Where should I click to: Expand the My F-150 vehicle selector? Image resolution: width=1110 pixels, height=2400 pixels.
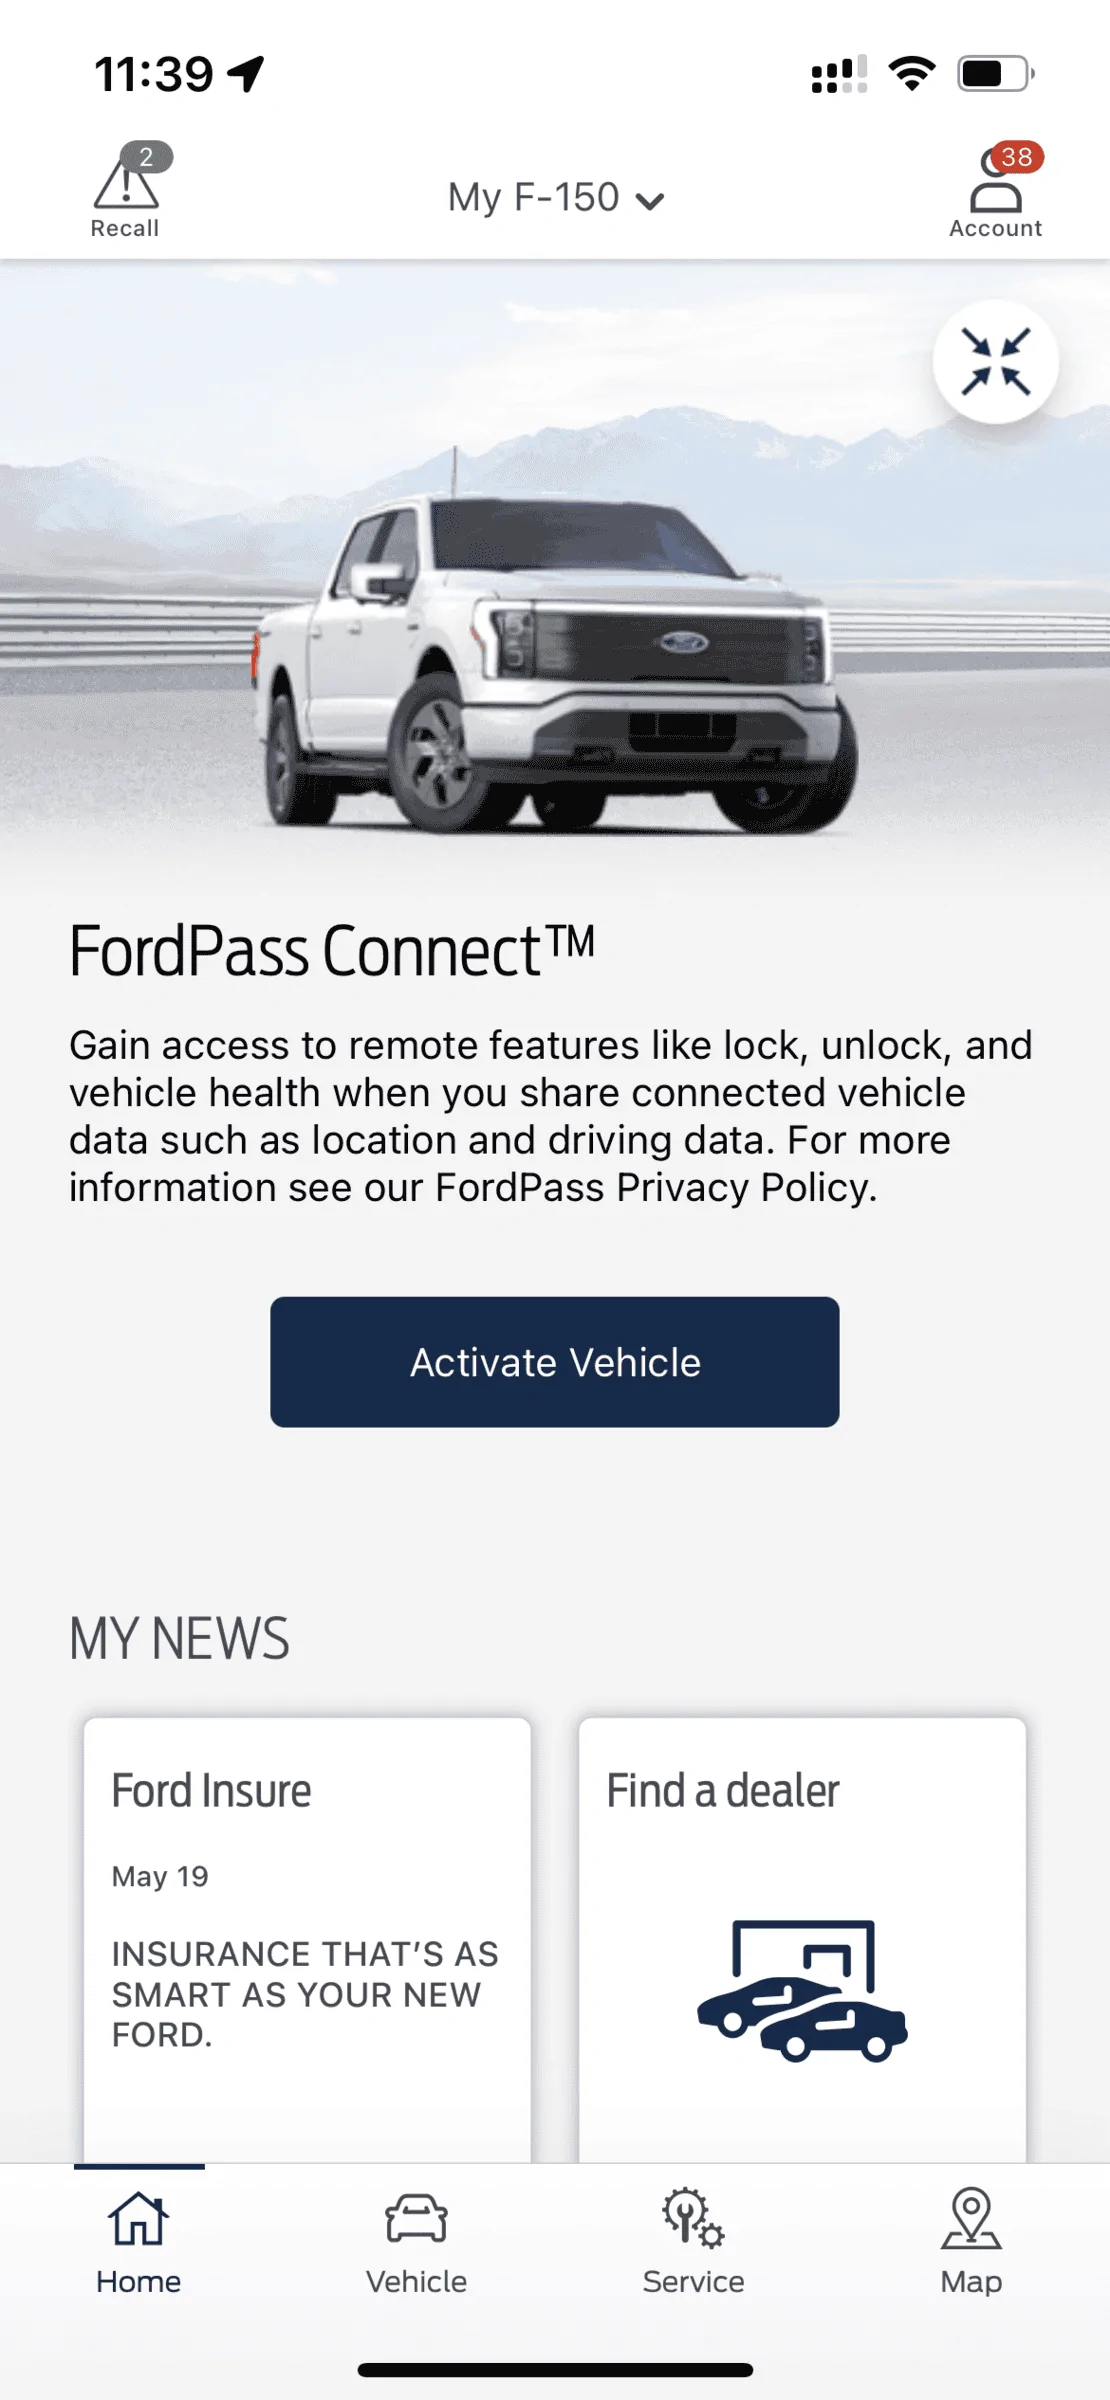point(556,197)
